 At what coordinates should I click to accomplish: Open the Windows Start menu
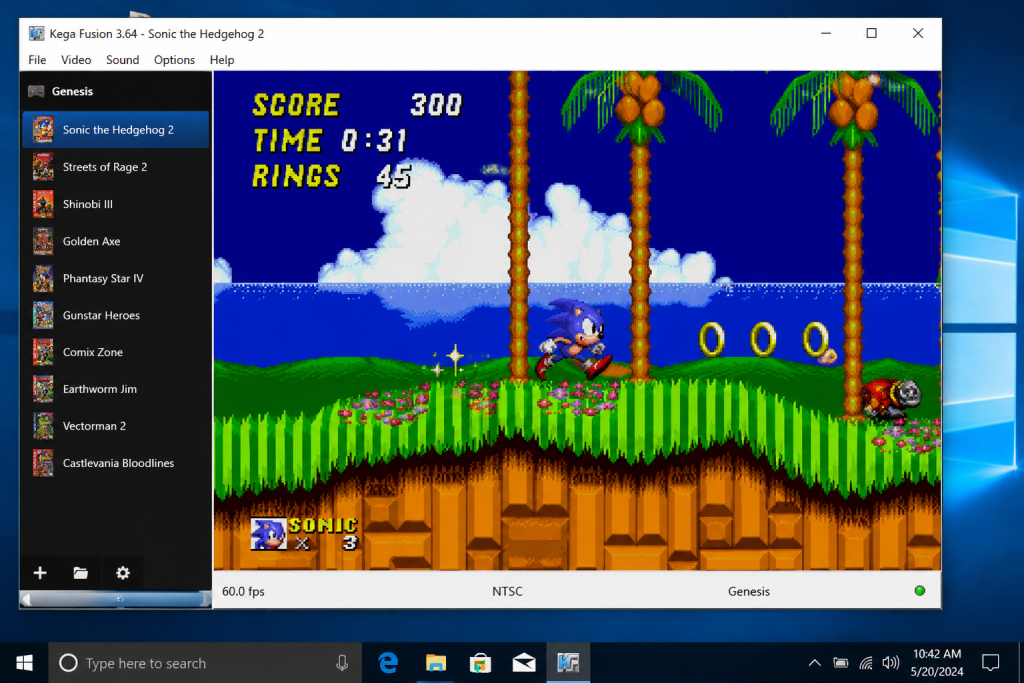[24, 663]
